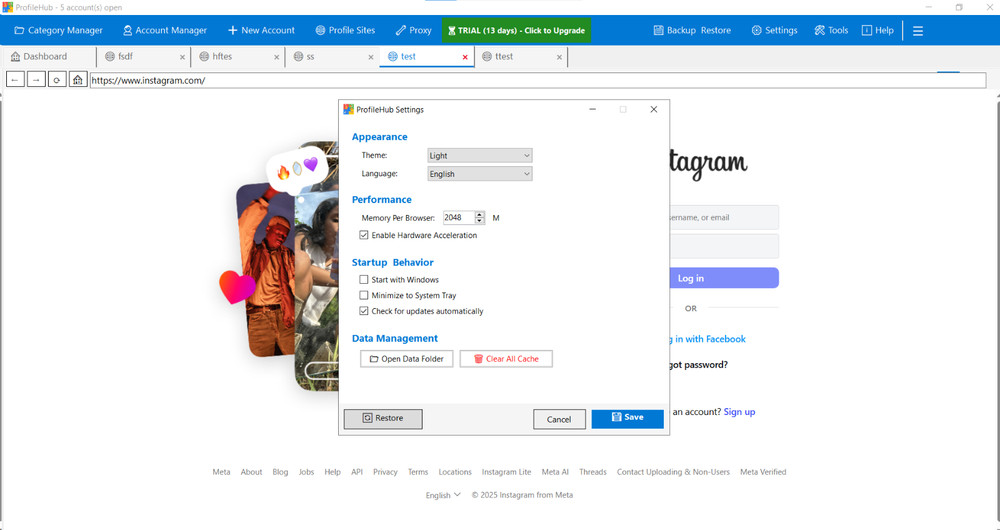Viewport: 1000px width, 530px height.
Task: Click the username or email field
Action: (x=724, y=217)
